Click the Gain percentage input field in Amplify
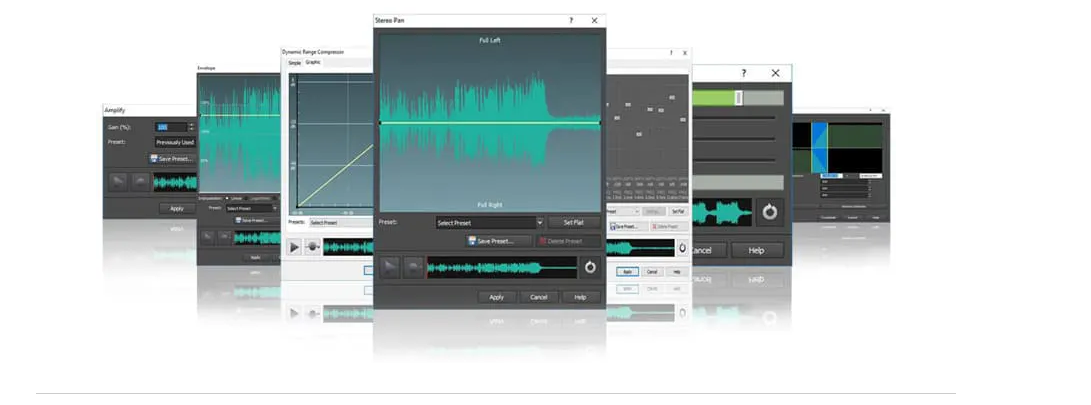 [x=169, y=127]
